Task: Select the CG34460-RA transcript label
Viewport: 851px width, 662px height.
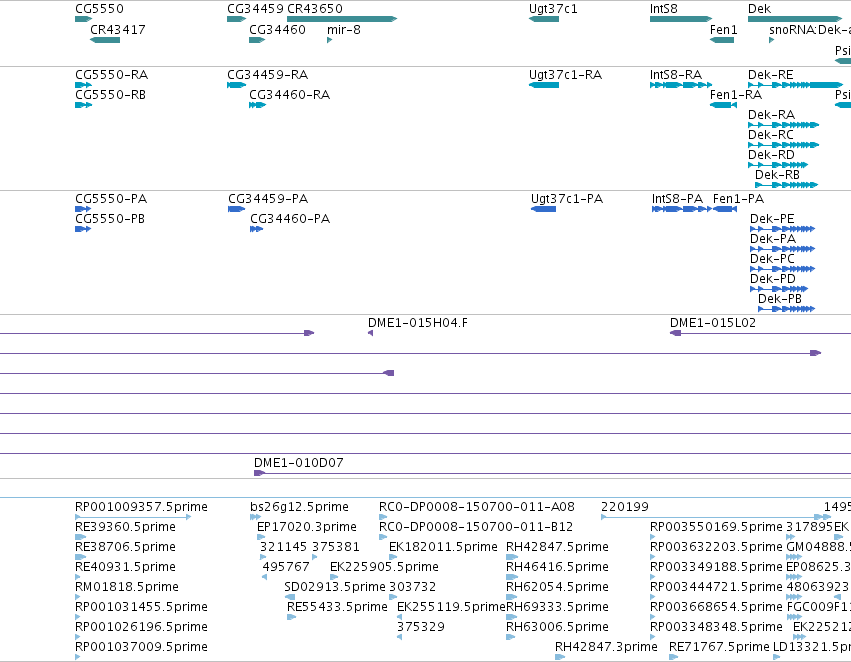Action: point(290,95)
